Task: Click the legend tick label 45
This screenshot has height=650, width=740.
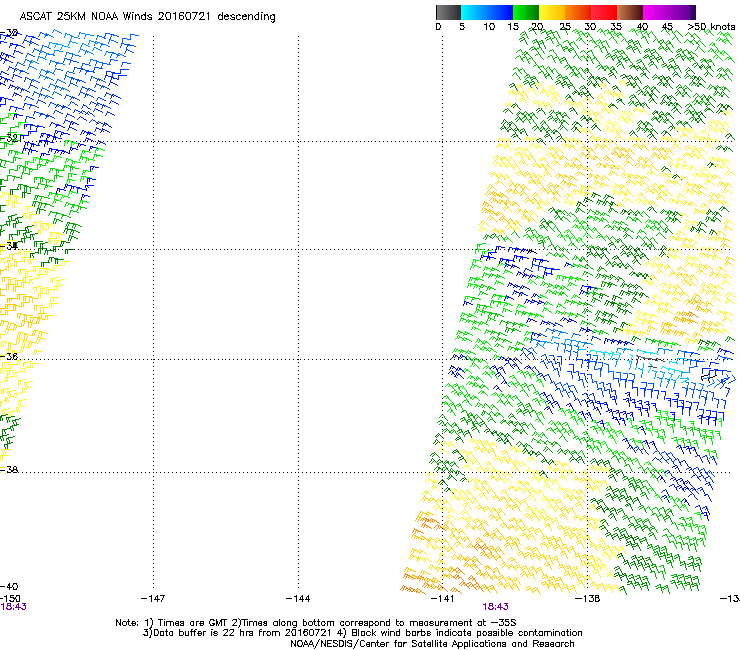Action: (x=667, y=27)
